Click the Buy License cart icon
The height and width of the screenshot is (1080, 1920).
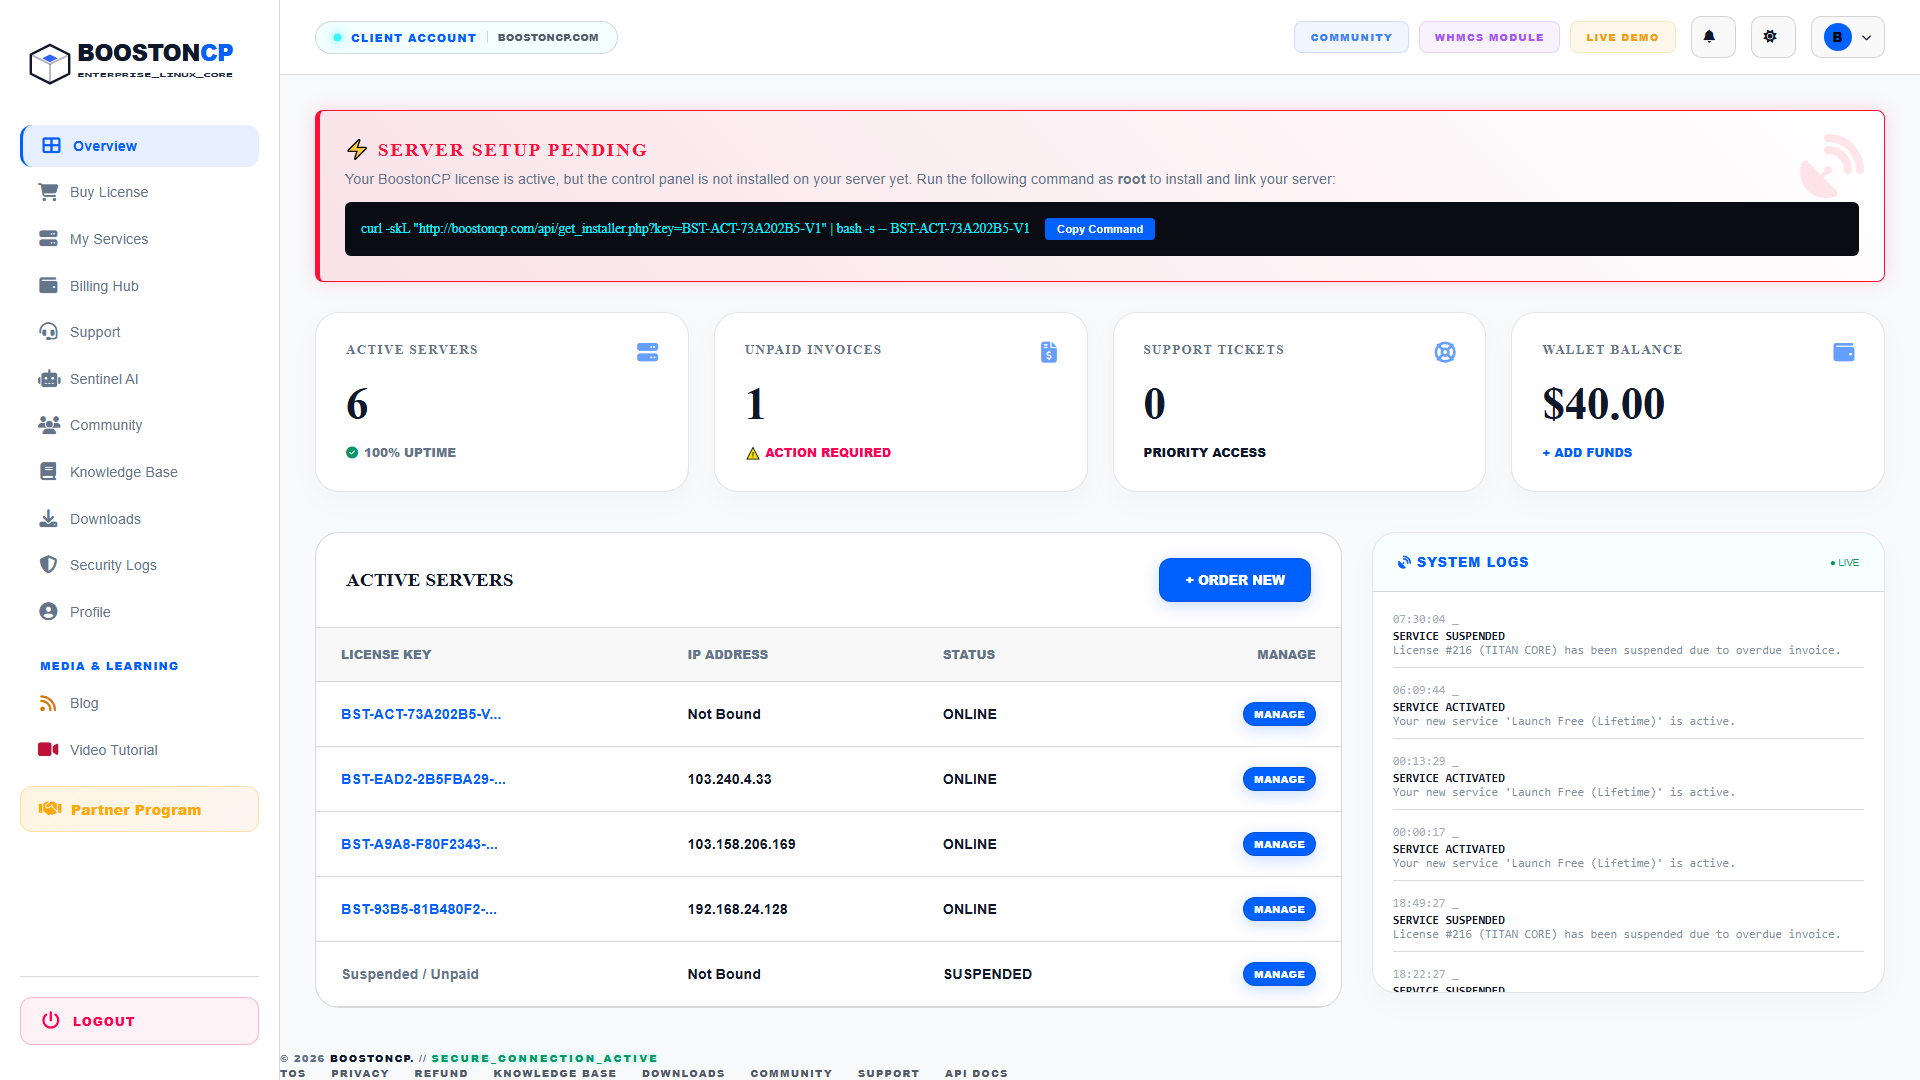[x=48, y=192]
